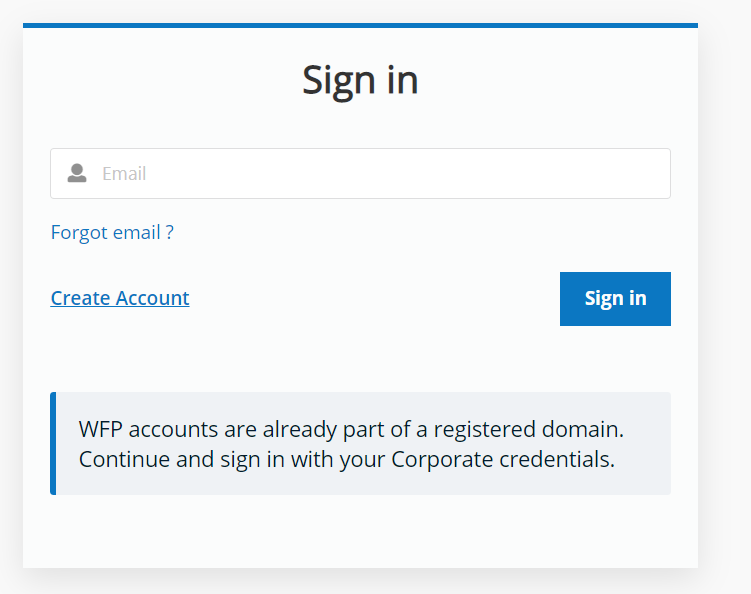Image resolution: width=751 pixels, height=594 pixels.
Task: Click the word Forgot in the recovery link
Action: click(78, 233)
